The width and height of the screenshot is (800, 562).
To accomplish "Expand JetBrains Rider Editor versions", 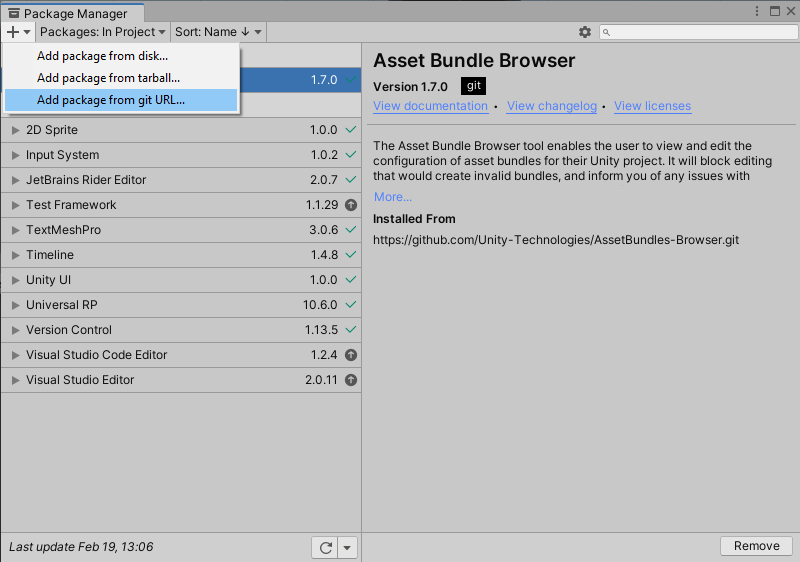I will pos(16,180).
